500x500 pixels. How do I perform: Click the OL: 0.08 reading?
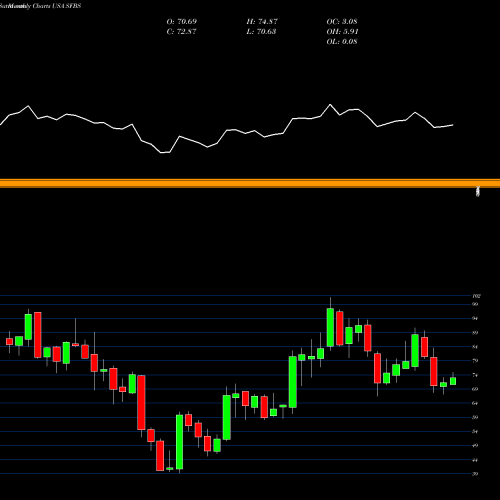342,41
